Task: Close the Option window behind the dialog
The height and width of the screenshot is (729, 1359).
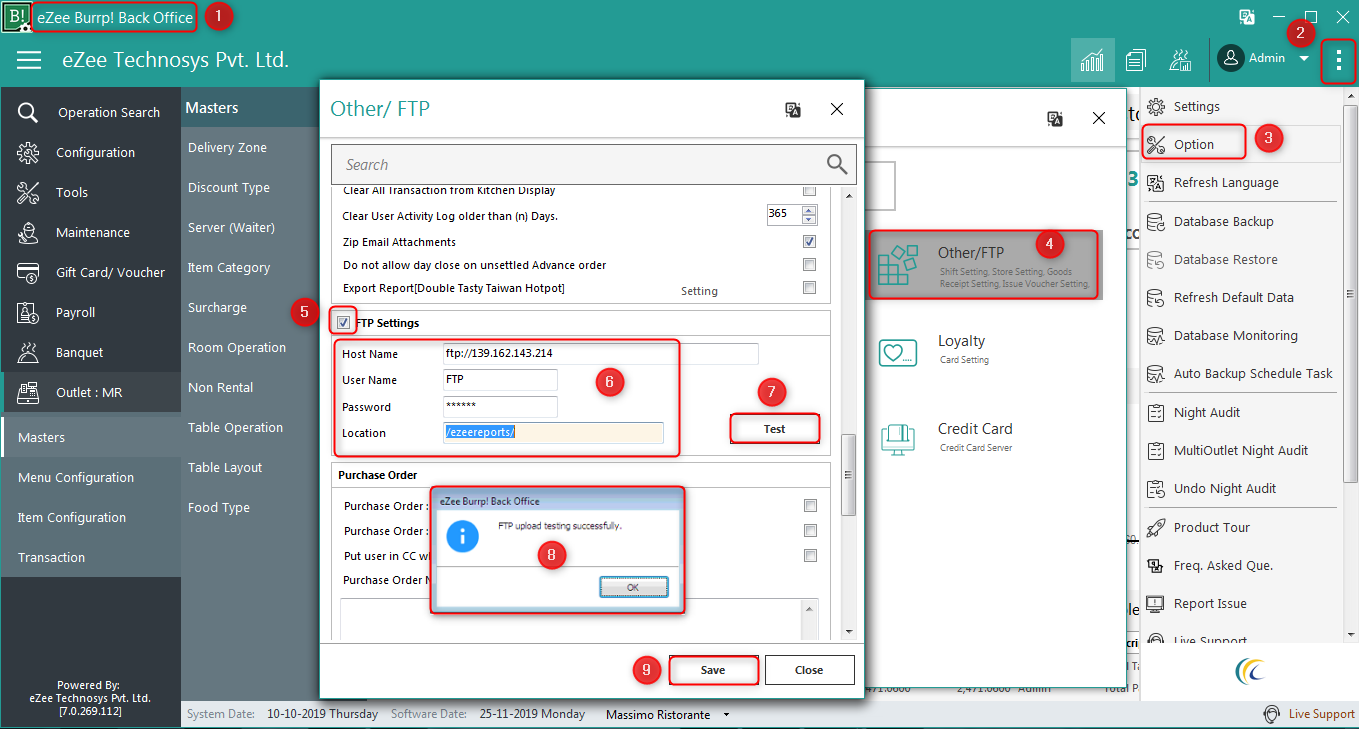Action: (1099, 118)
